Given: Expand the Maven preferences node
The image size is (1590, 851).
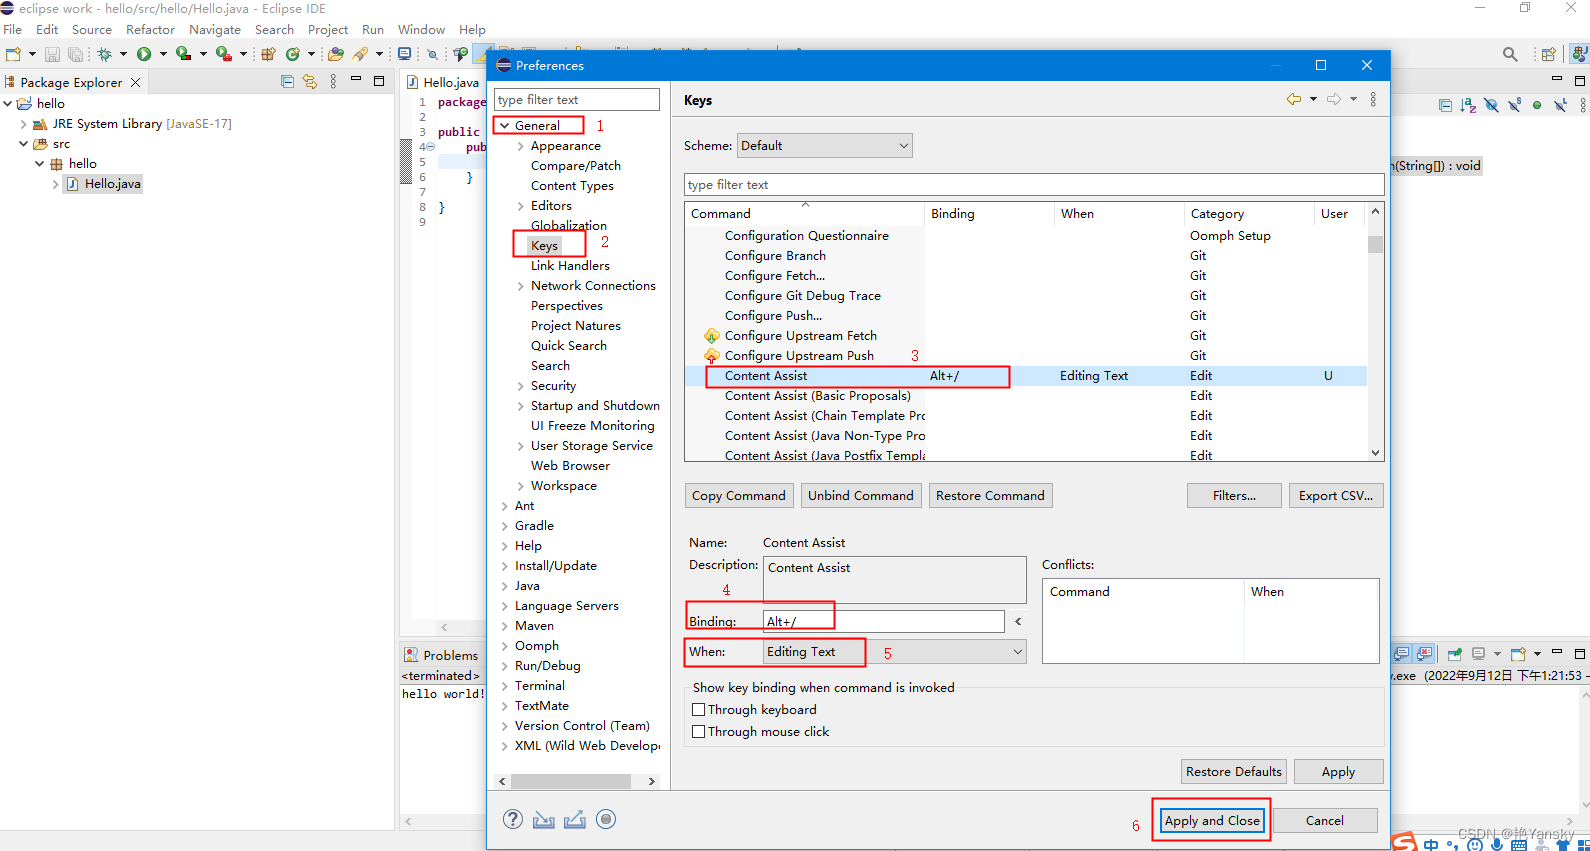Looking at the screenshot, I should [x=505, y=626].
